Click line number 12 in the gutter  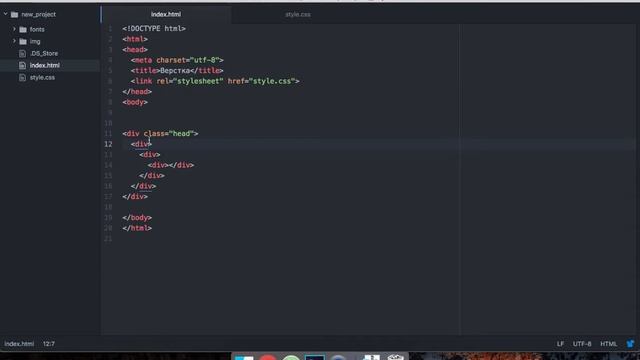point(108,144)
